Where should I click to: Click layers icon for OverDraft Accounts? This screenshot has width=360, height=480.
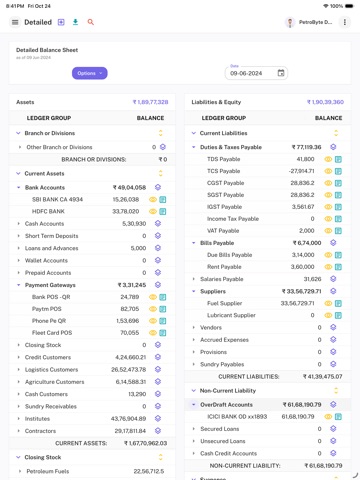[333, 405]
